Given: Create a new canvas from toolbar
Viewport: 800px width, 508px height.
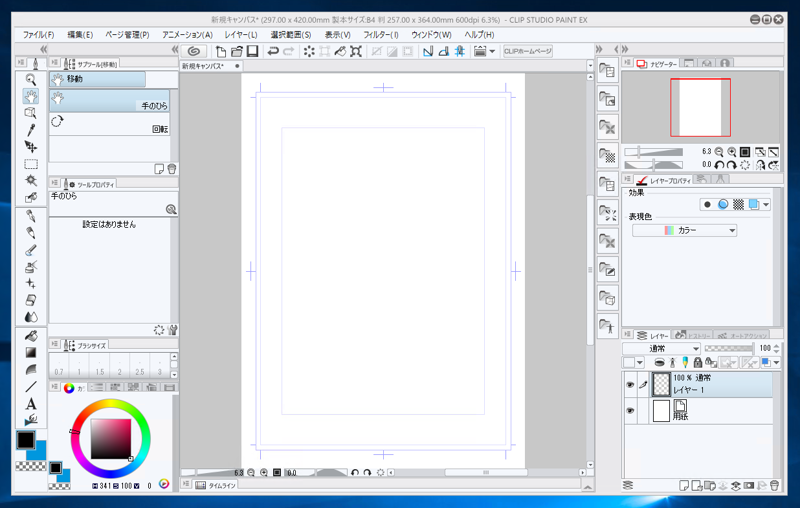Looking at the screenshot, I should 221,51.
